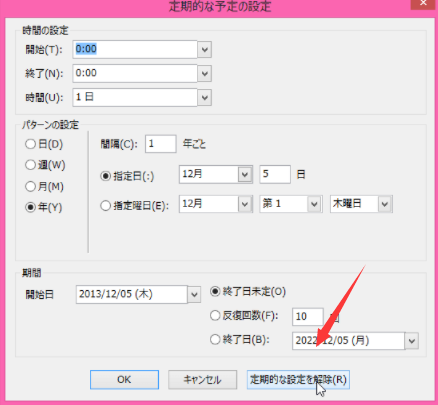Click the day number field showing 5
The height and width of the screenshot is (405, 438).
(275, 174)
